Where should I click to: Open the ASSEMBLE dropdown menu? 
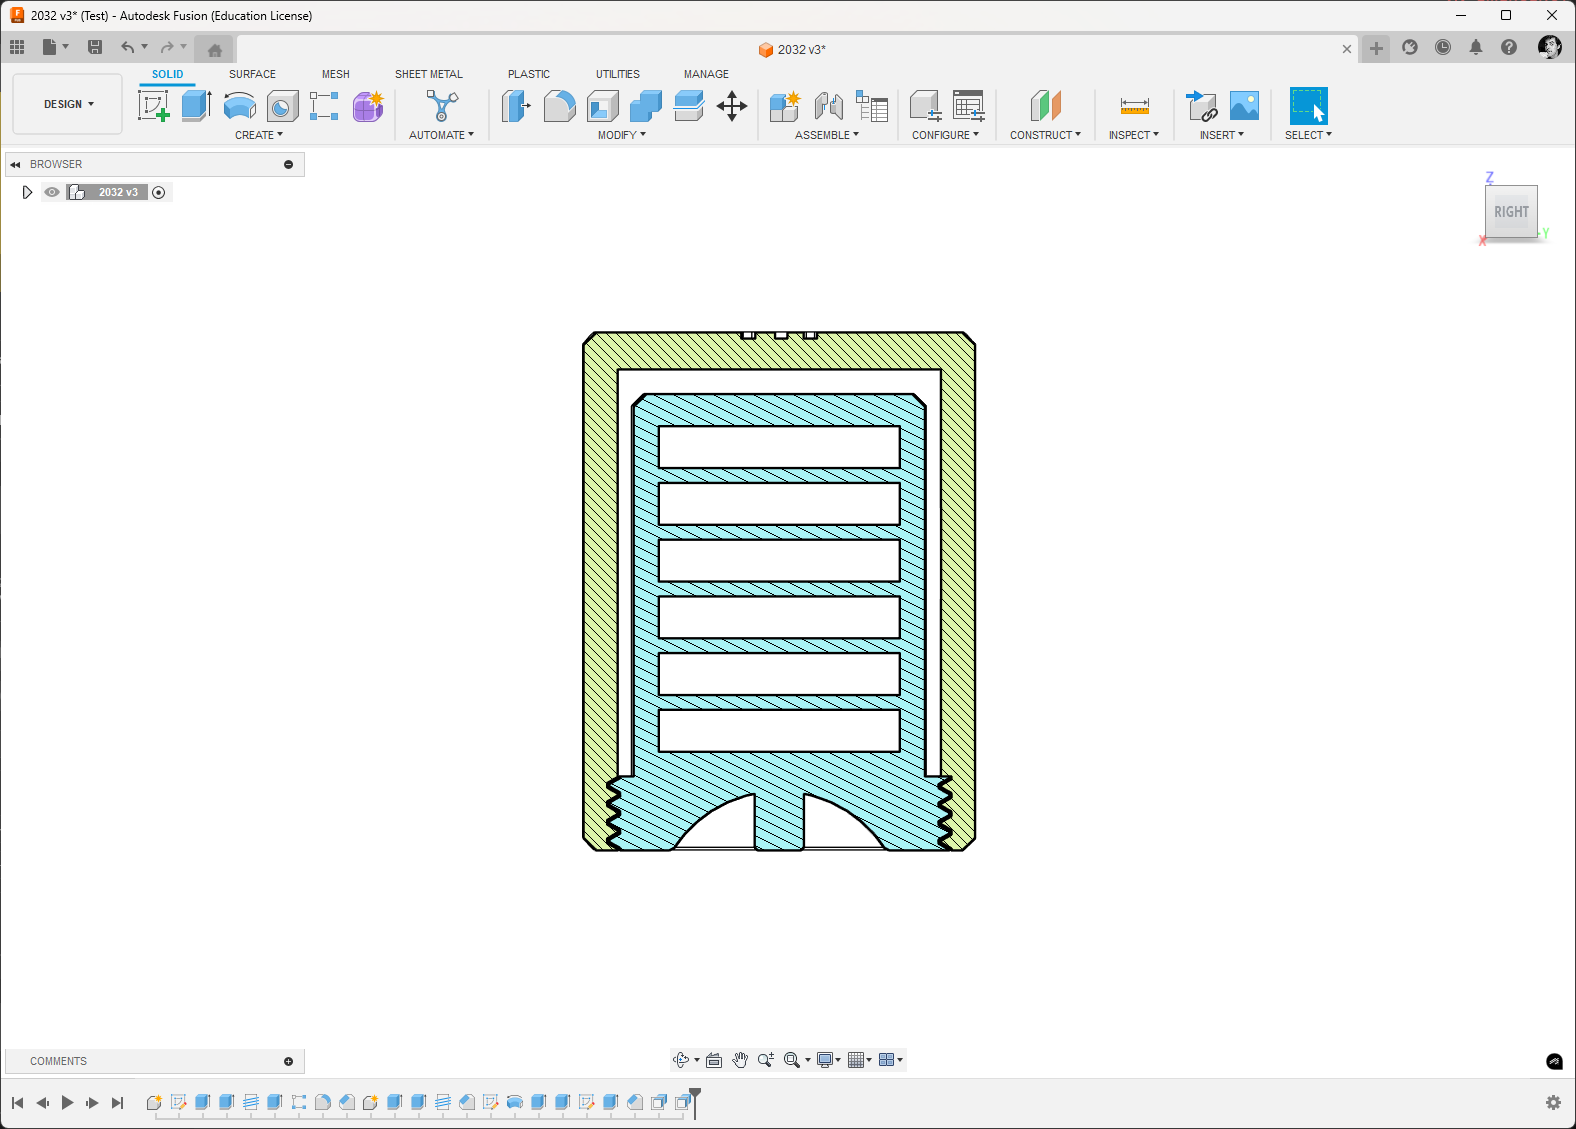coord(827,135)
